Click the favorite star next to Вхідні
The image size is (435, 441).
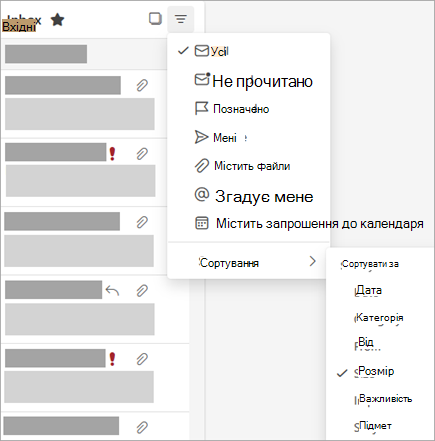(x=58, y=20)
